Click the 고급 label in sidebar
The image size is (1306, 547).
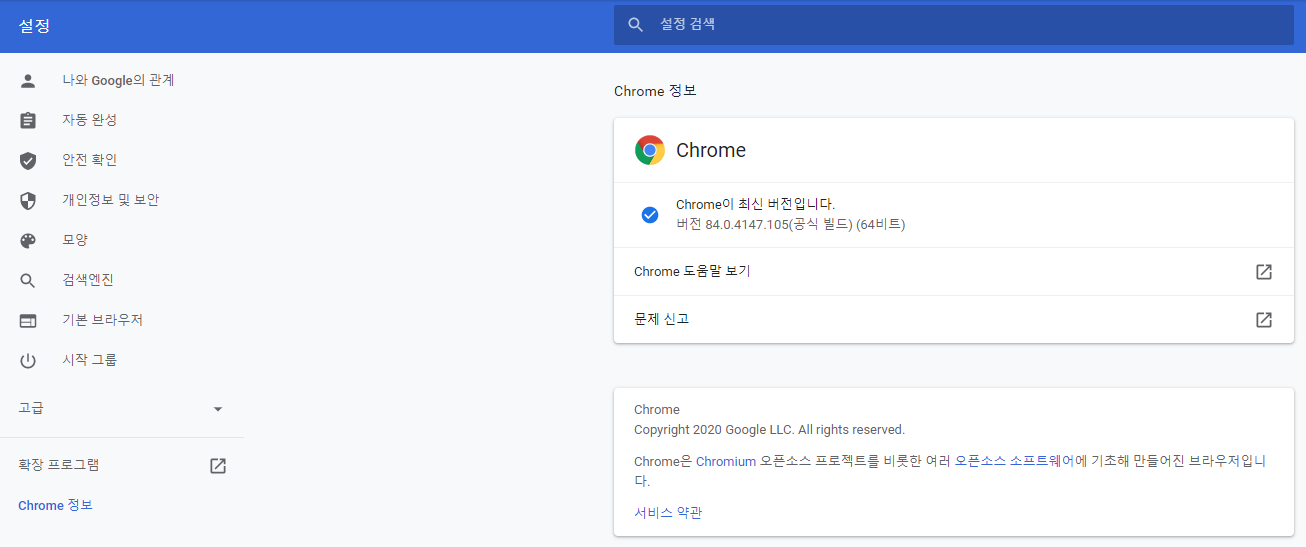click(x=31, y=408)
